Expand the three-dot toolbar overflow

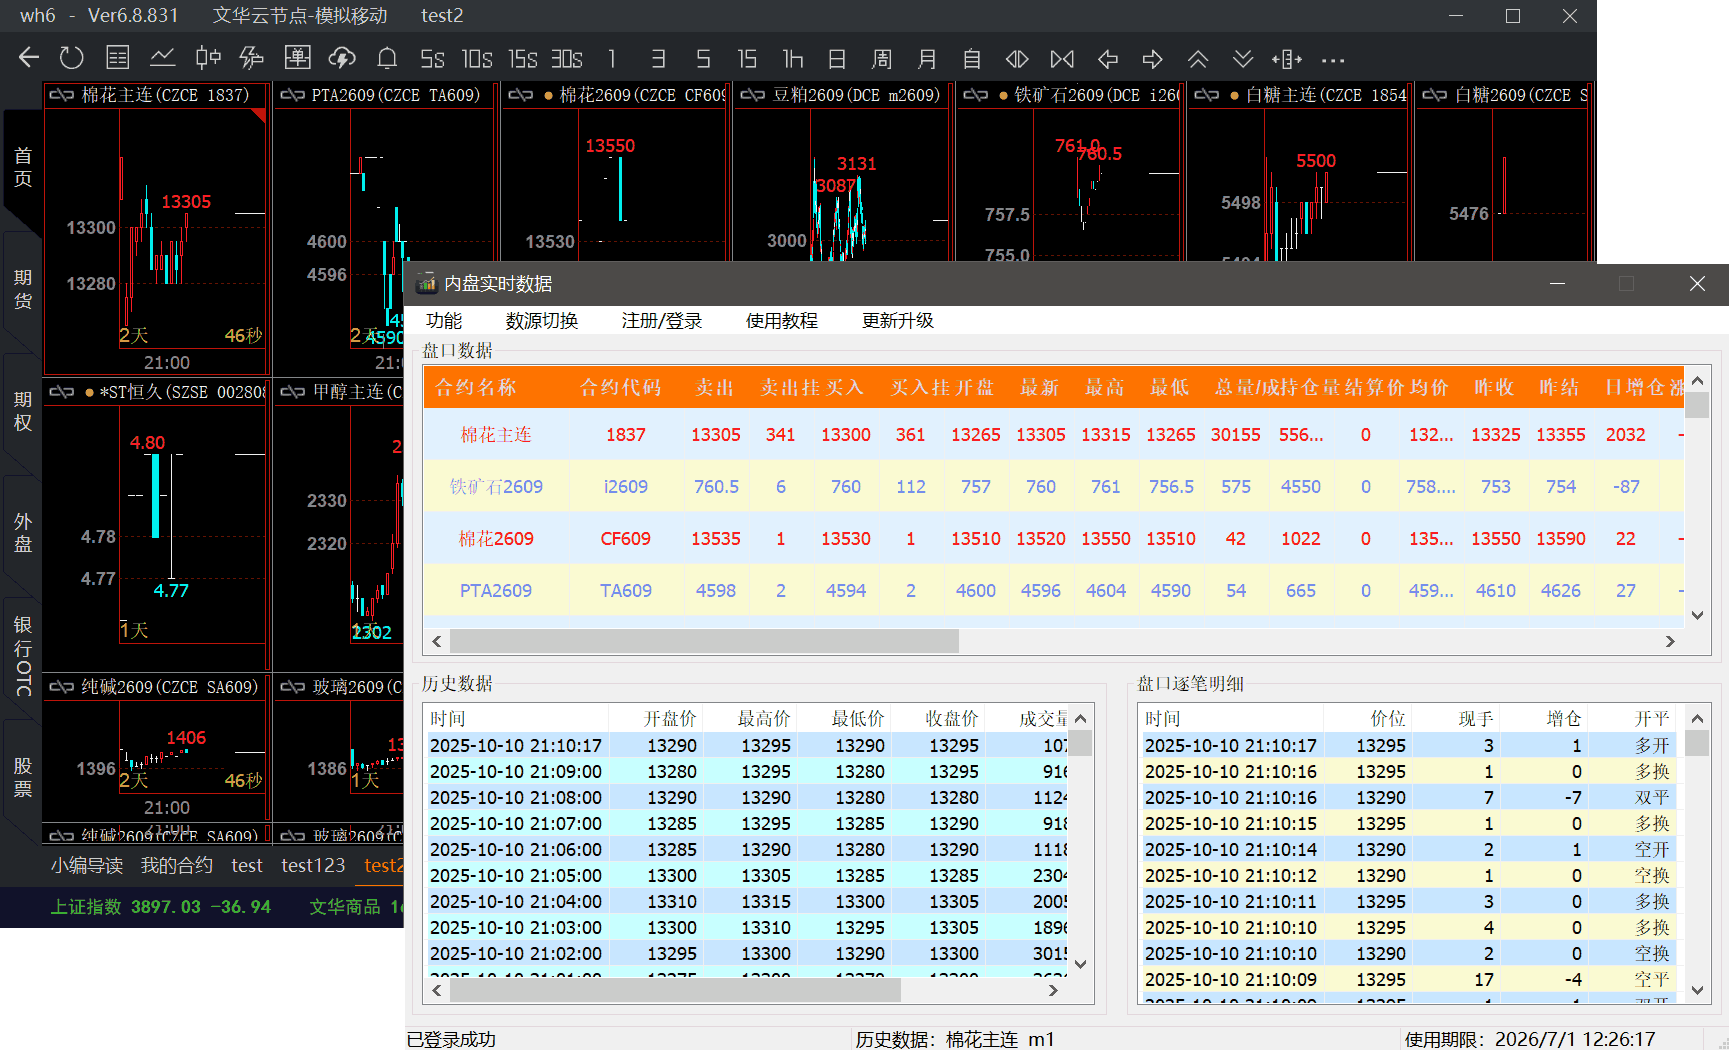(1333, 60)
